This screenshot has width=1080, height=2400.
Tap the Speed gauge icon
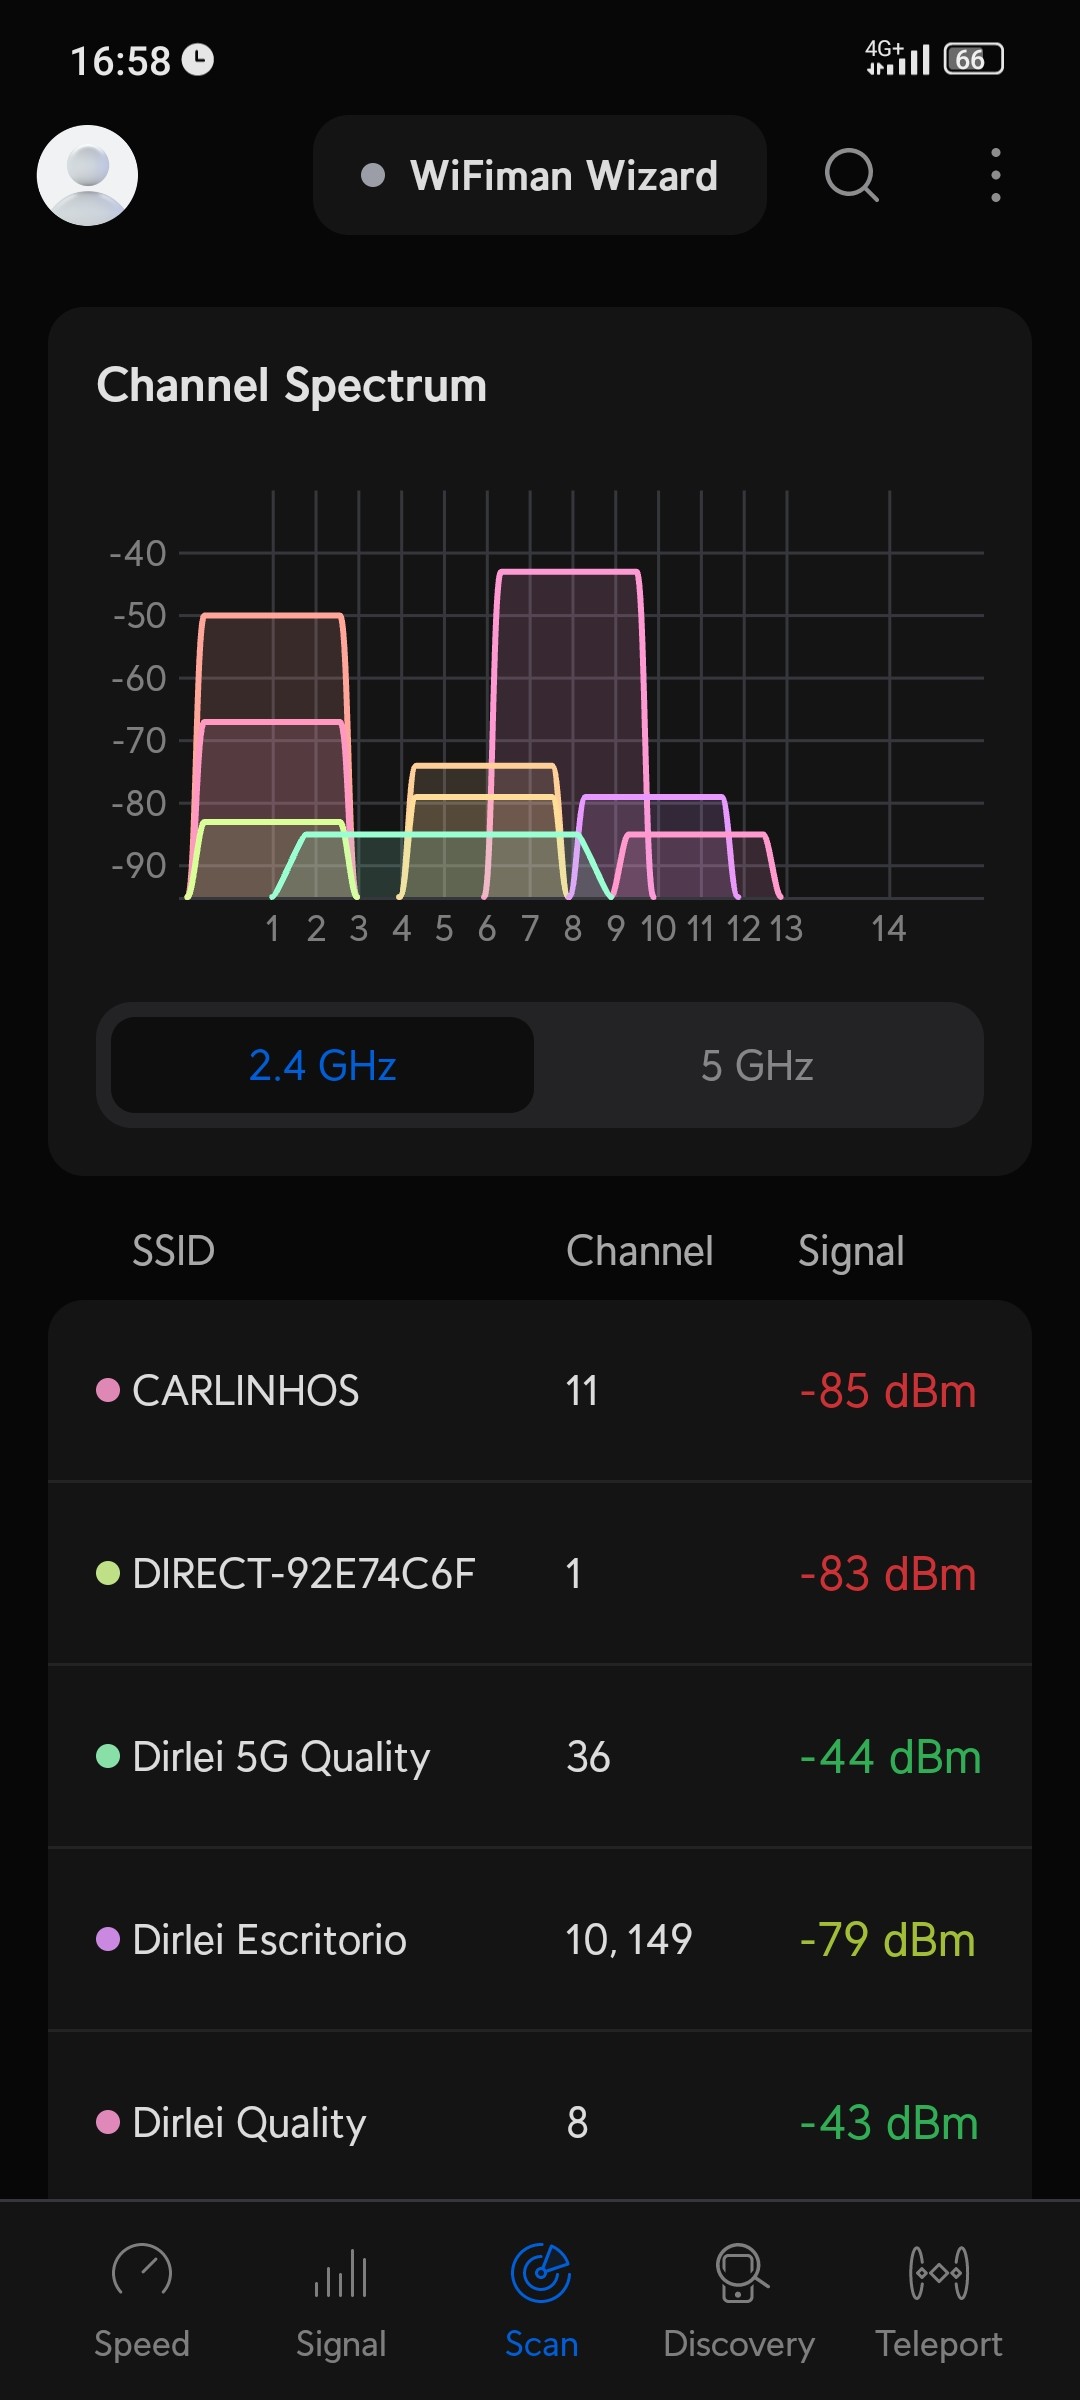tap(142, 2272)
